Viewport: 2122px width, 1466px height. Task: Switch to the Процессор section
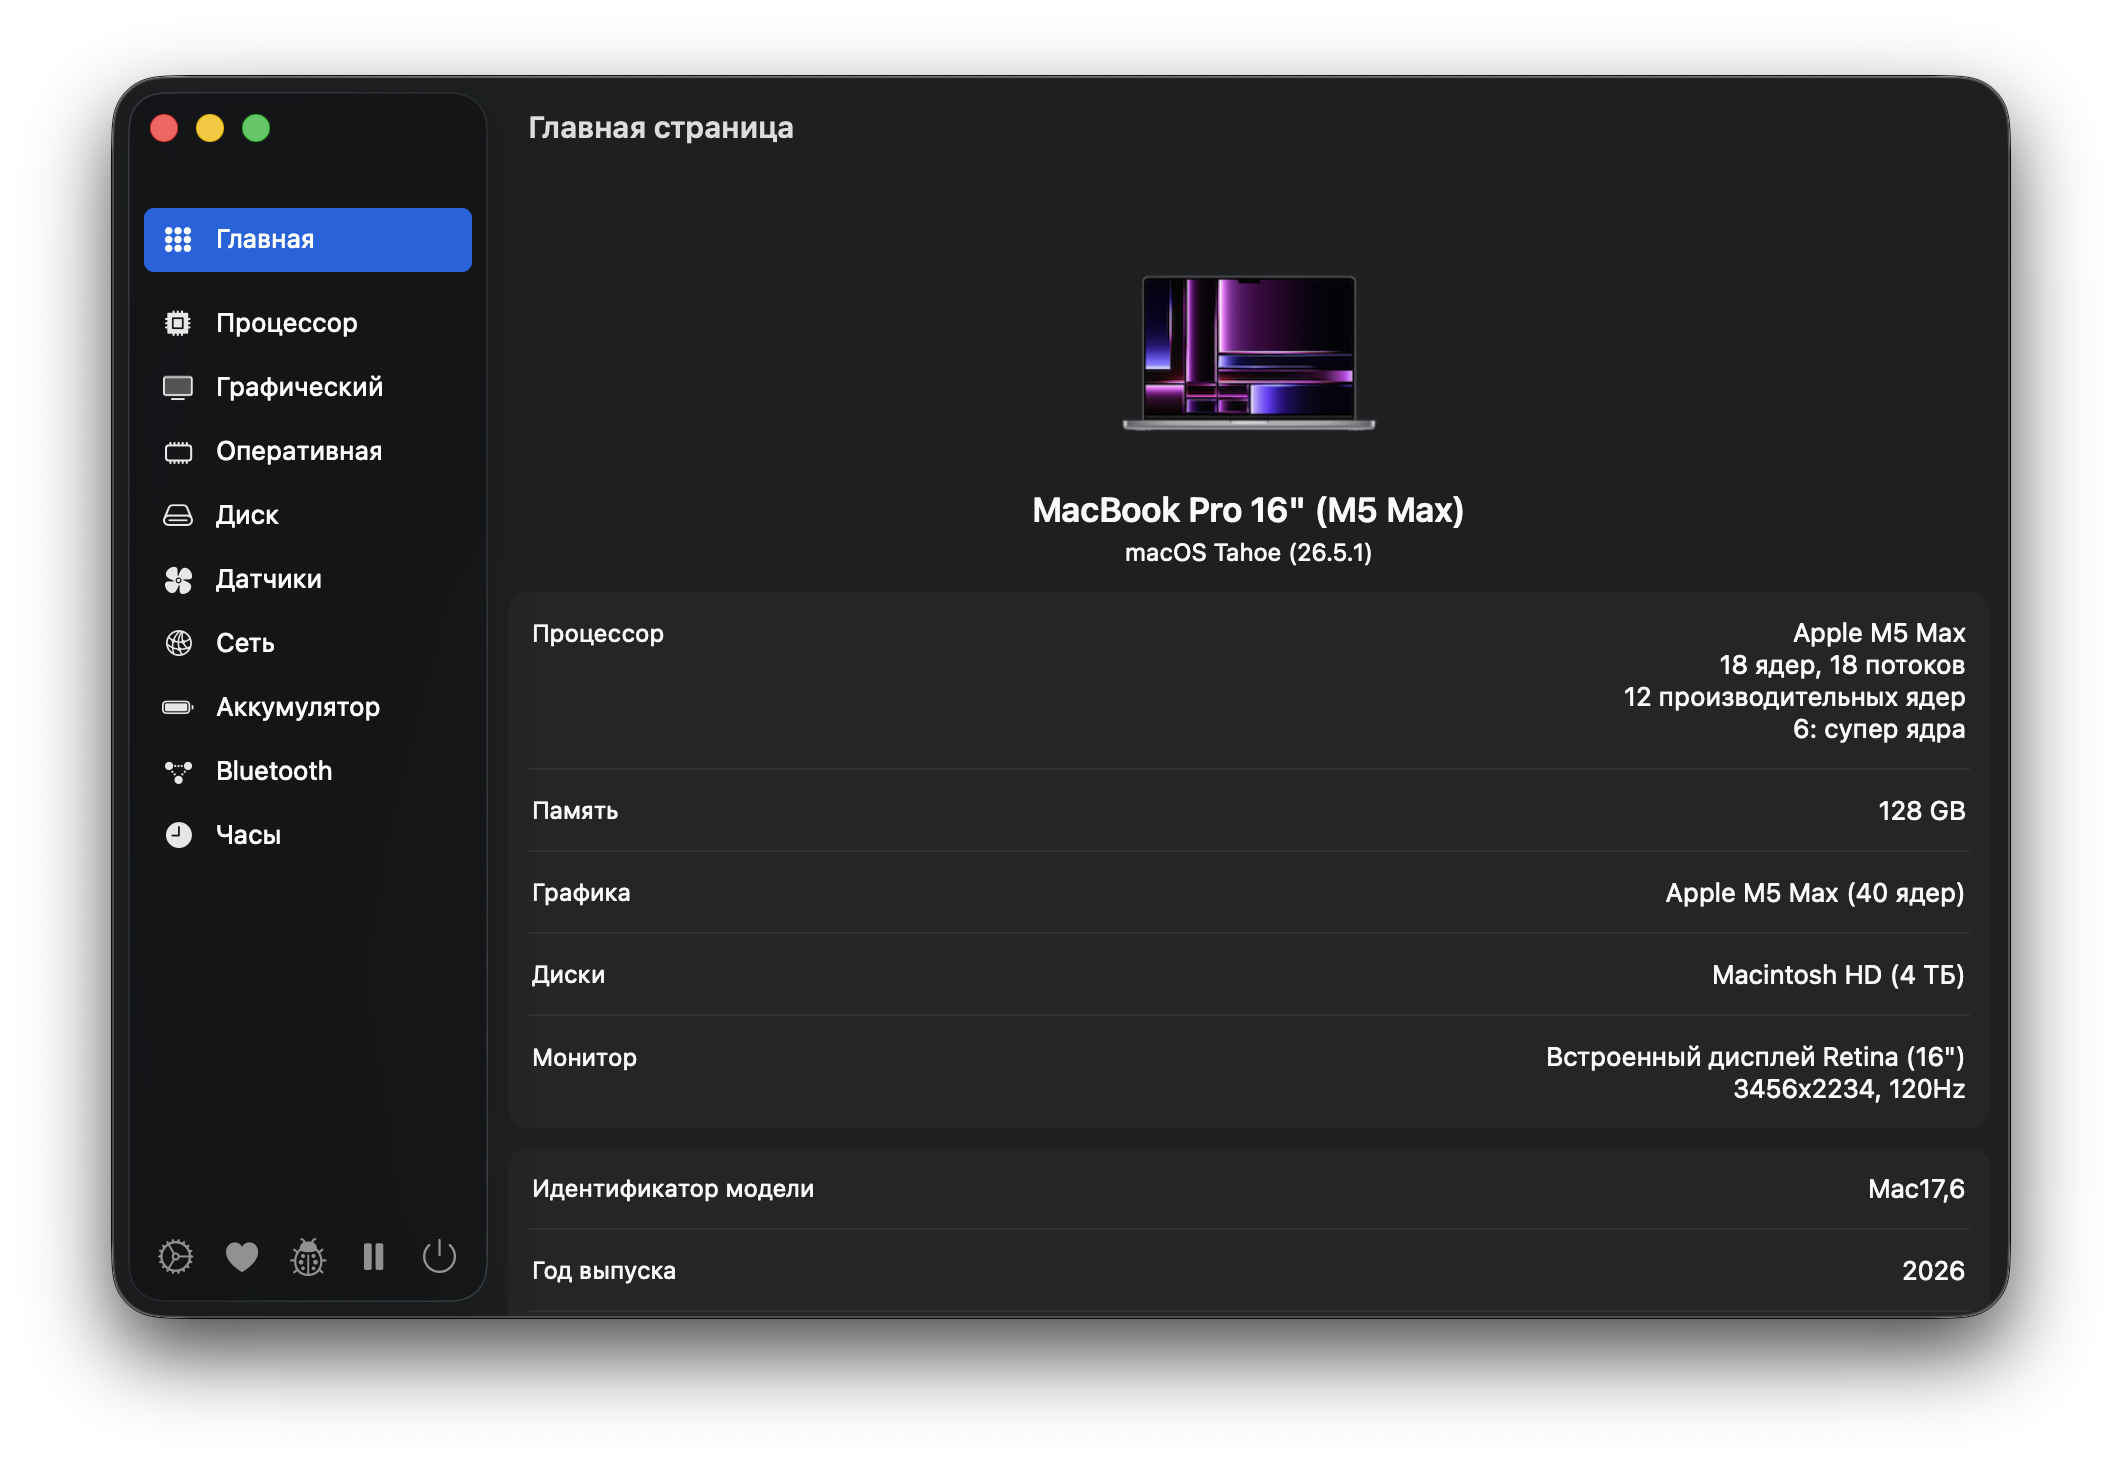(308, 323)
